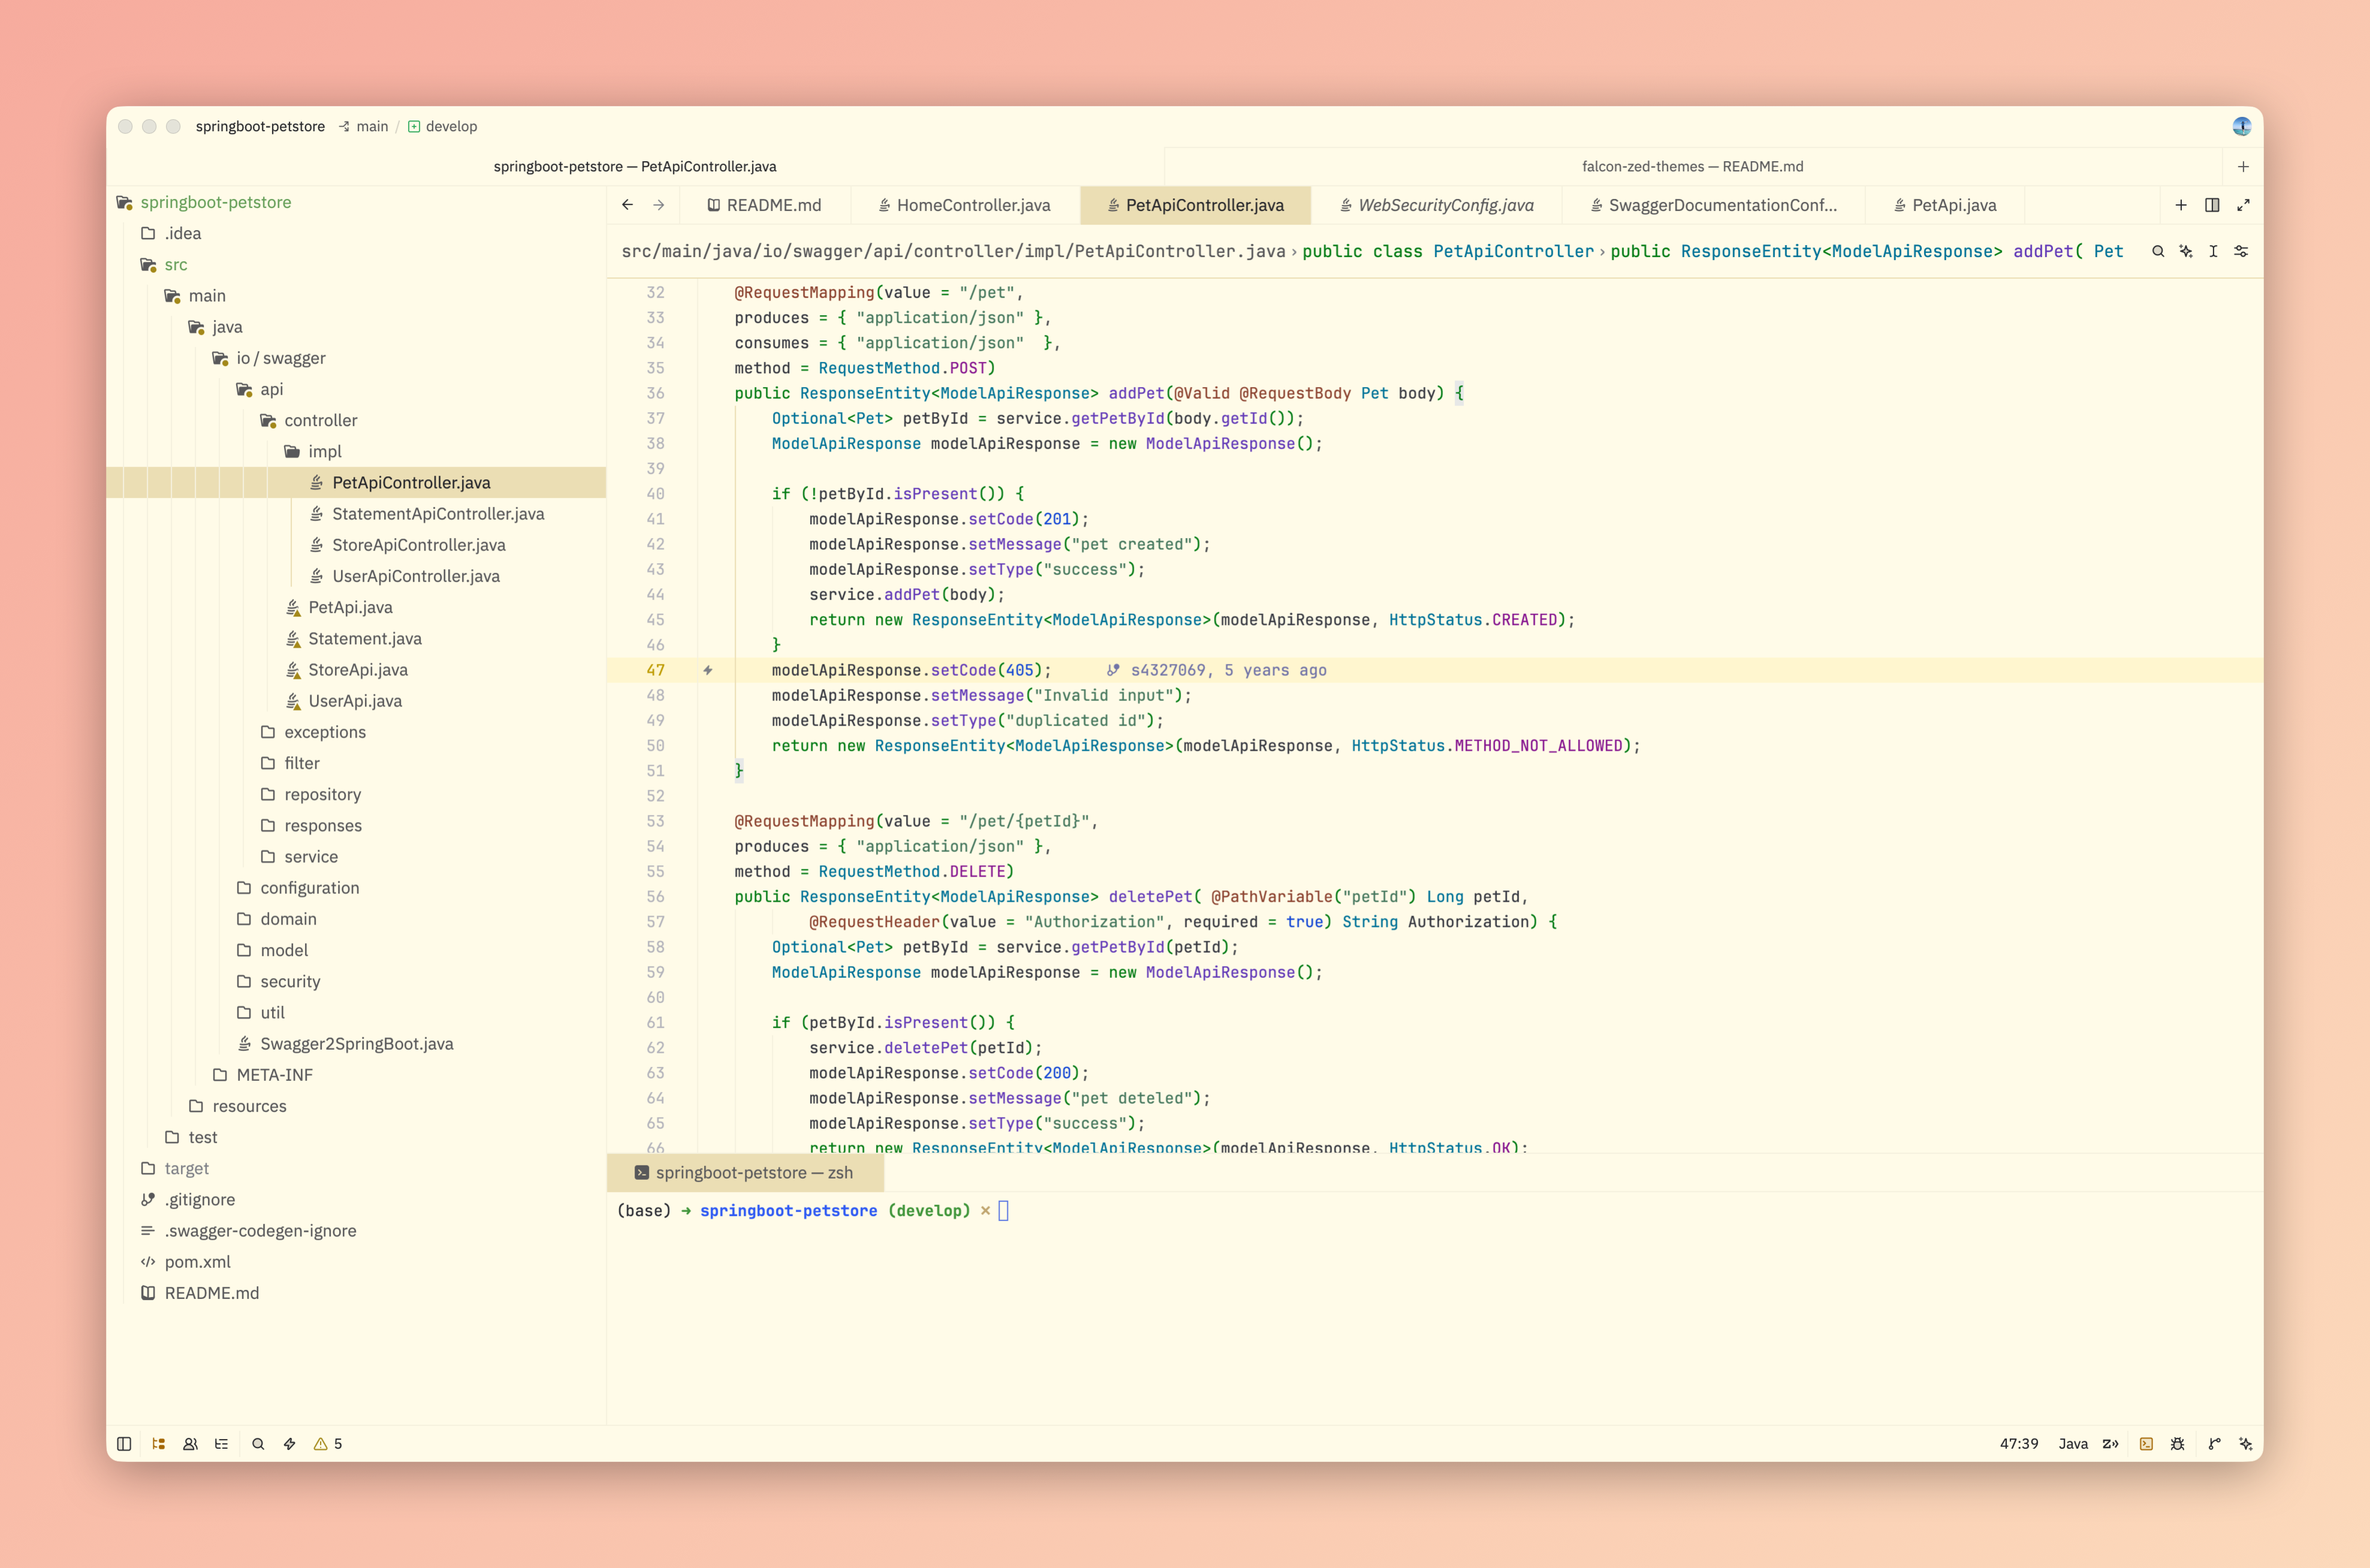
Task: Add a new window tab with the plus
Action: click(x=2243, y=166)
